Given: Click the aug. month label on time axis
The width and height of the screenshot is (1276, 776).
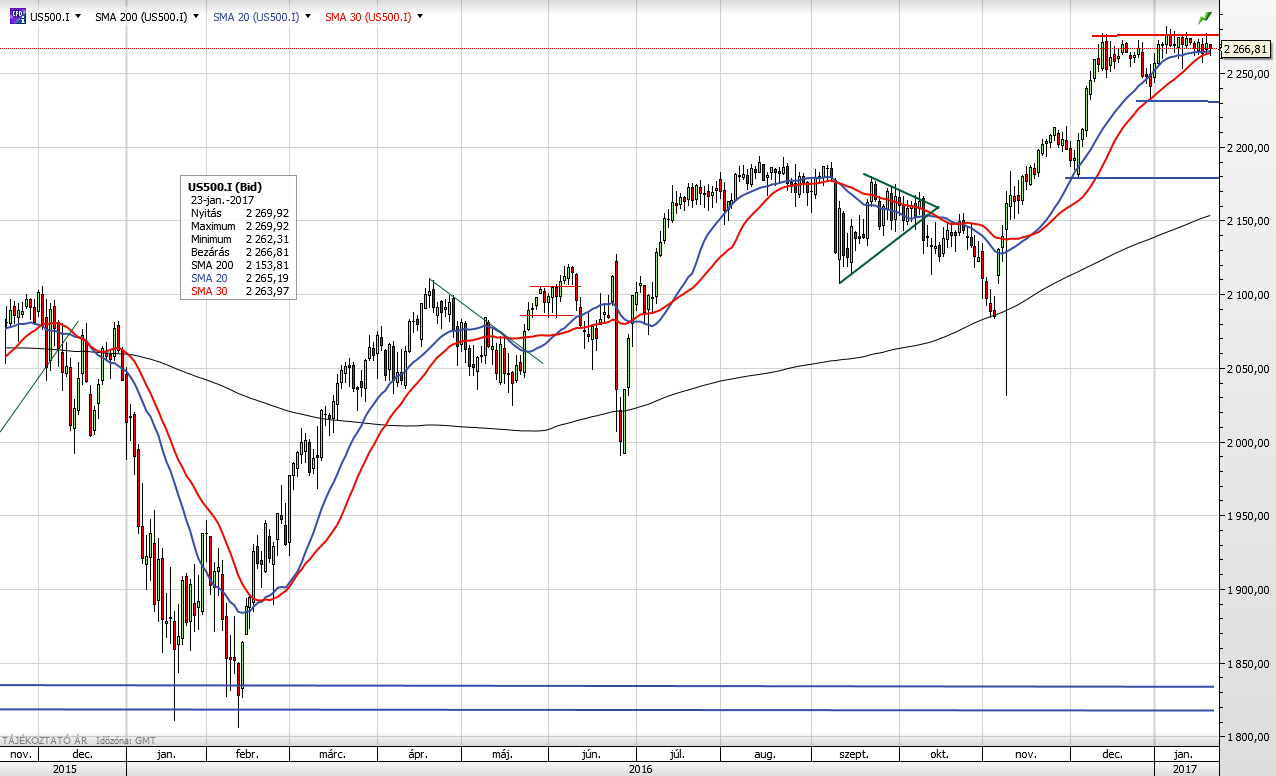Looking at the screenshot, I should 766,754.
